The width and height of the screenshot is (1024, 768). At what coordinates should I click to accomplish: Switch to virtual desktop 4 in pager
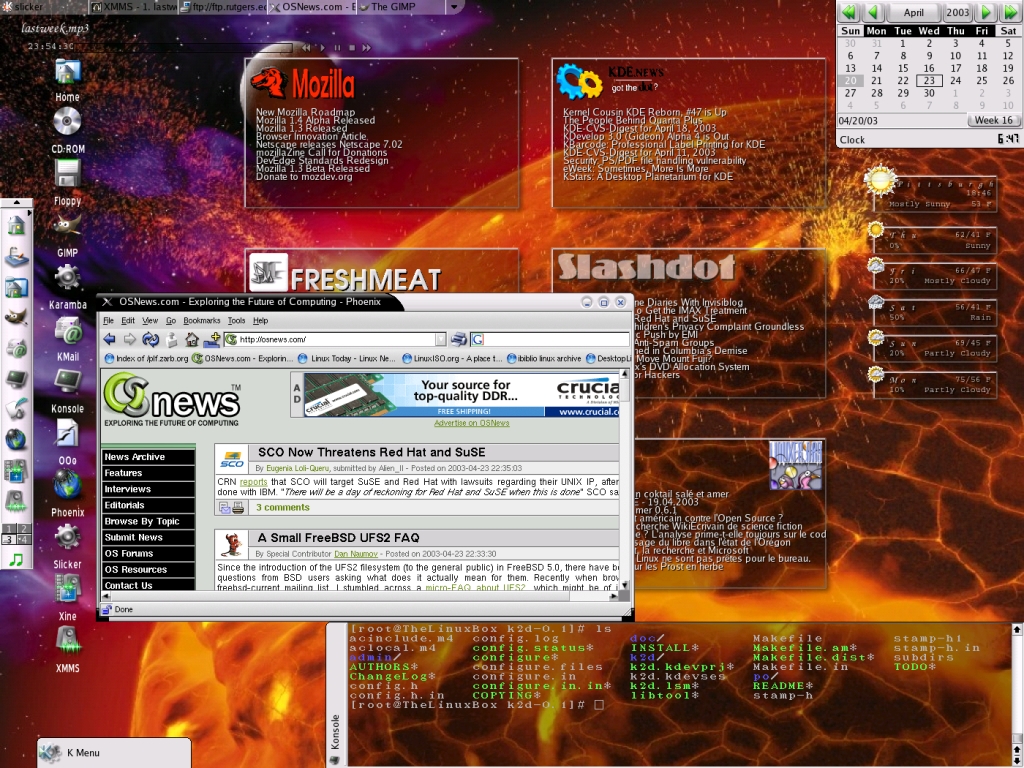tap(23, 539)
